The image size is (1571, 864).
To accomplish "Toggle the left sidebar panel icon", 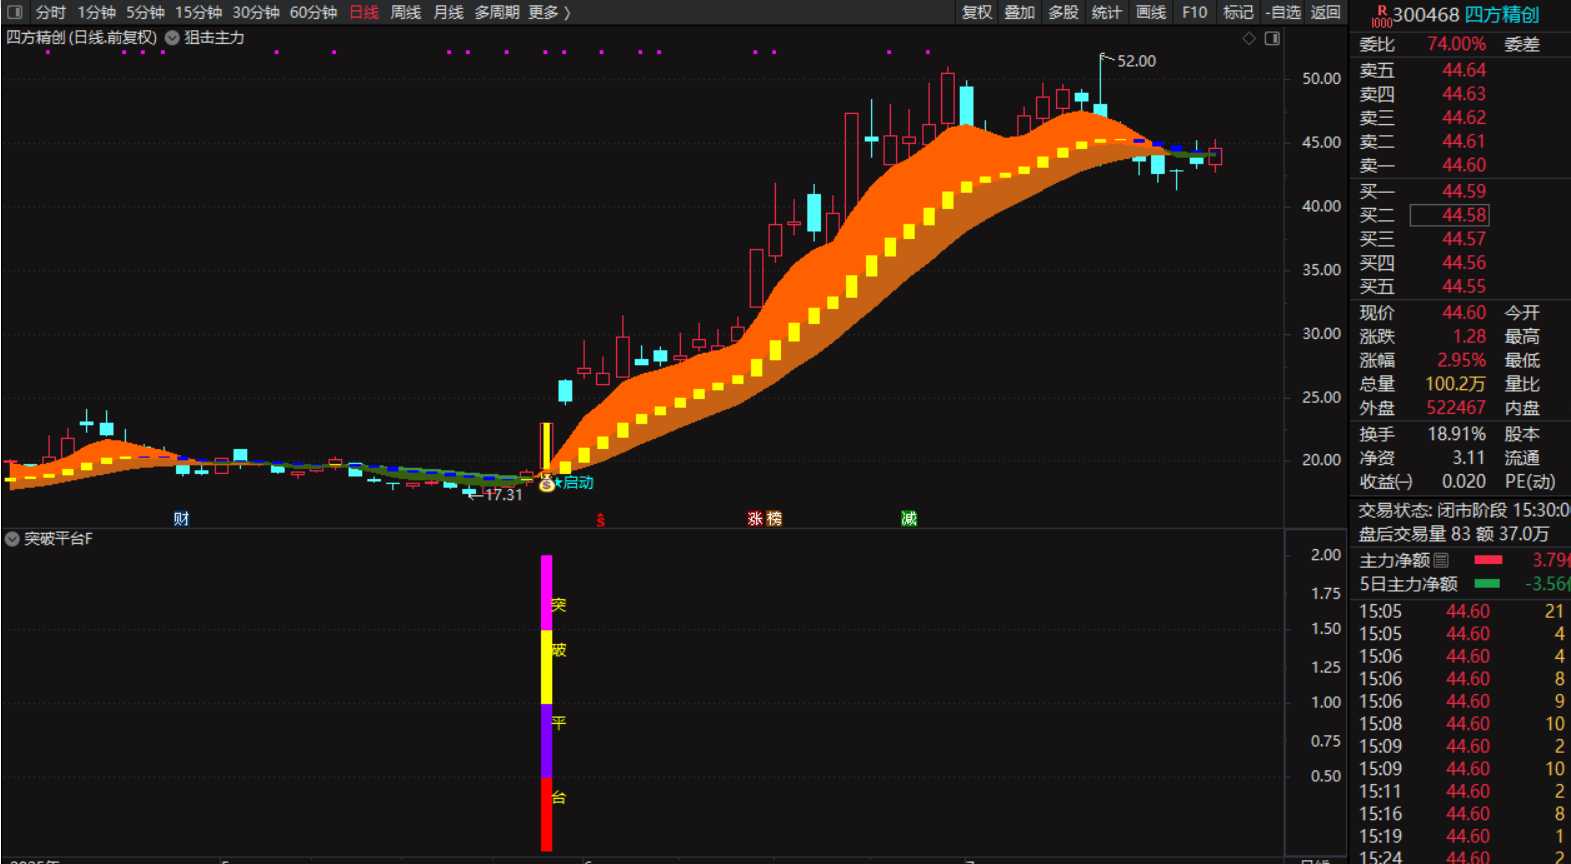I will [x=15, y=12].
